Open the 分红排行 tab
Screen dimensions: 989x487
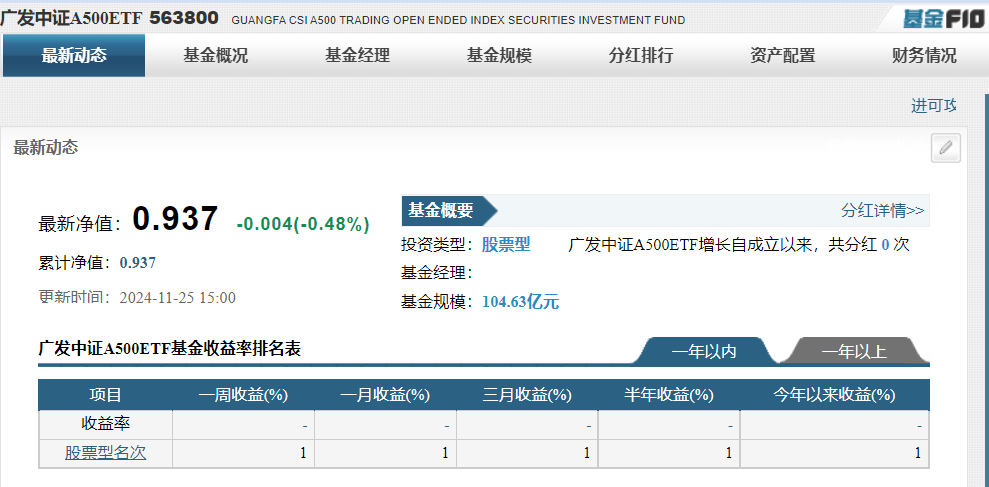tap(641, 56)
